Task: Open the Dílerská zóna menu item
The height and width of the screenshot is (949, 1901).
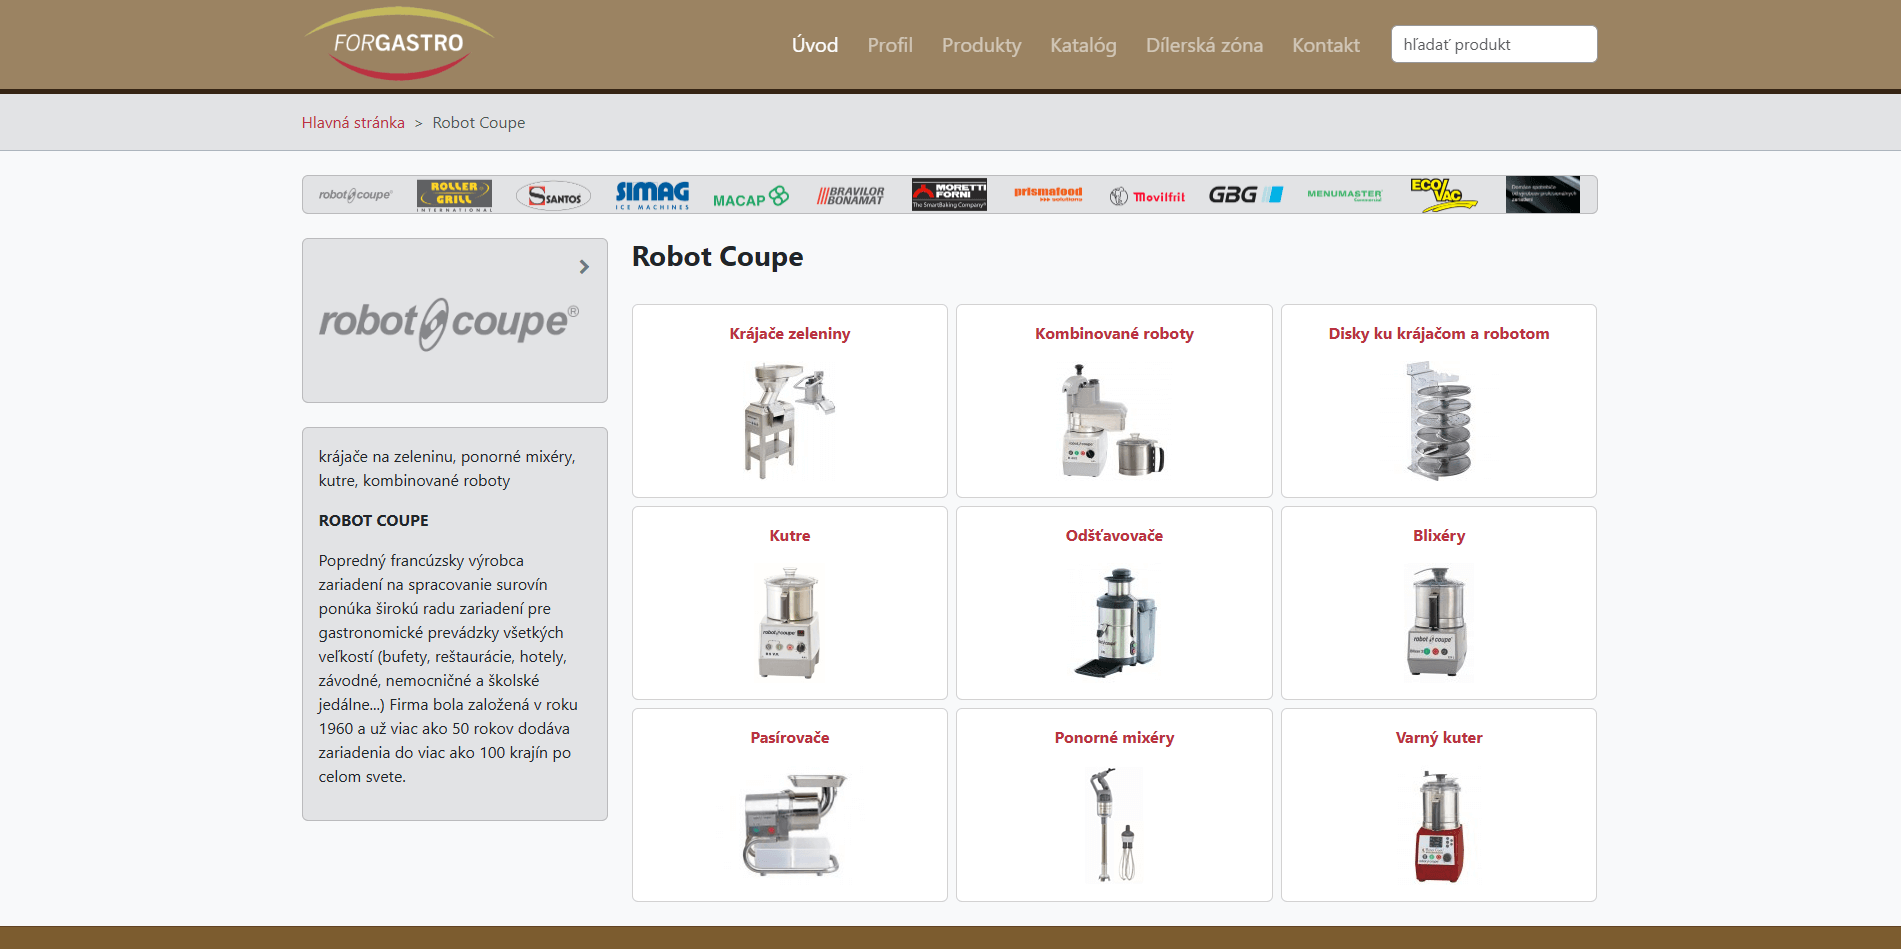Action: click(1204, 45)
